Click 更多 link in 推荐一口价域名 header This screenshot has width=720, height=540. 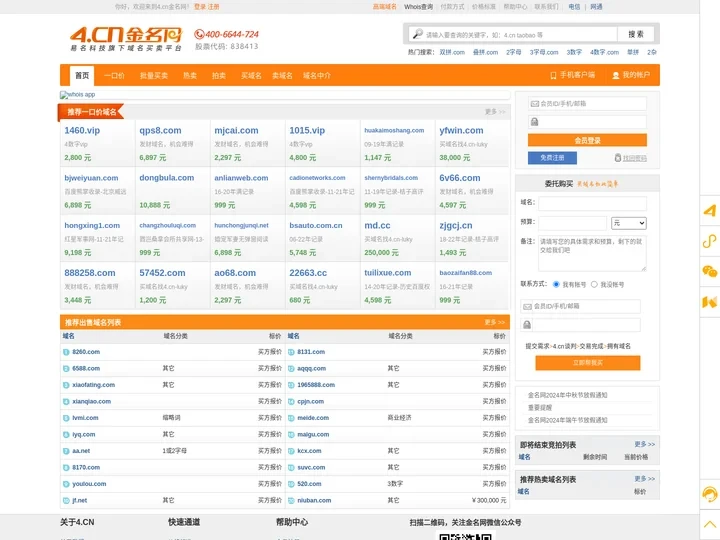[495, 112]
